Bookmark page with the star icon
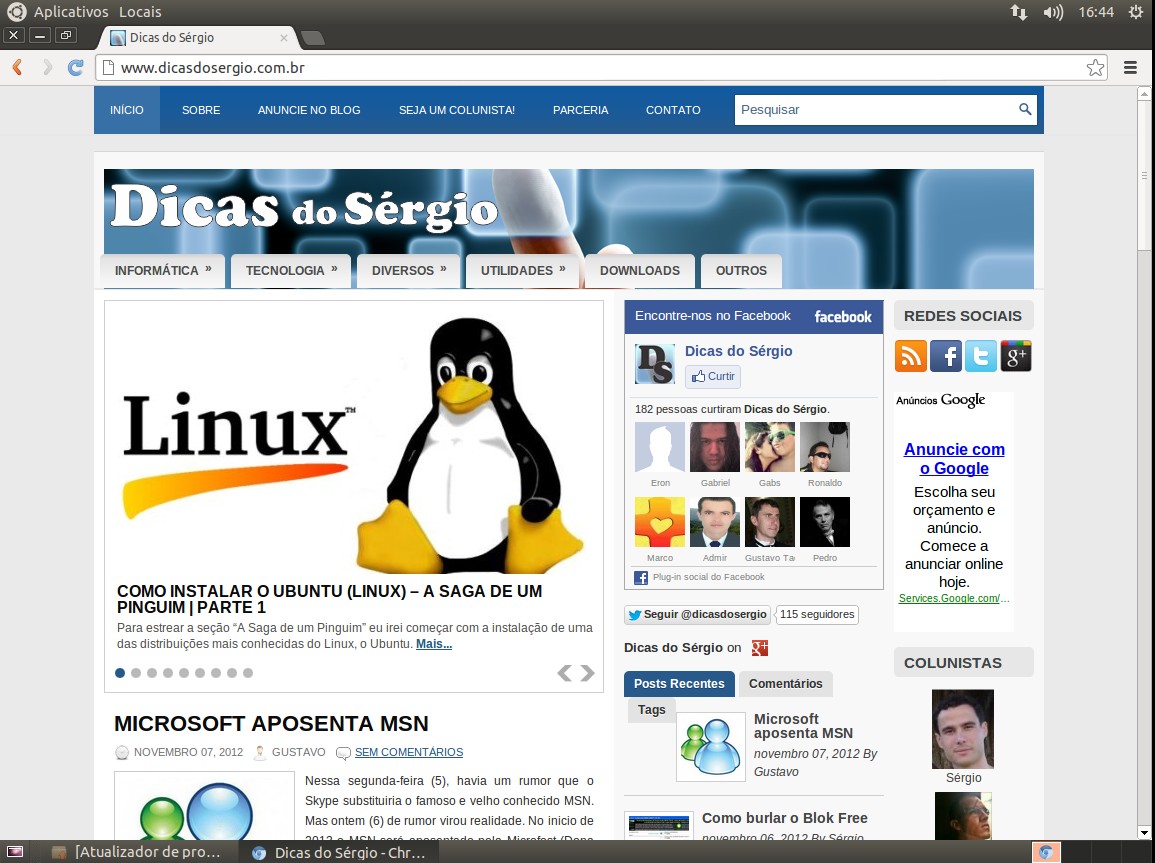The height and width of the screenshot is (863, 1155). coord(1095,68)
